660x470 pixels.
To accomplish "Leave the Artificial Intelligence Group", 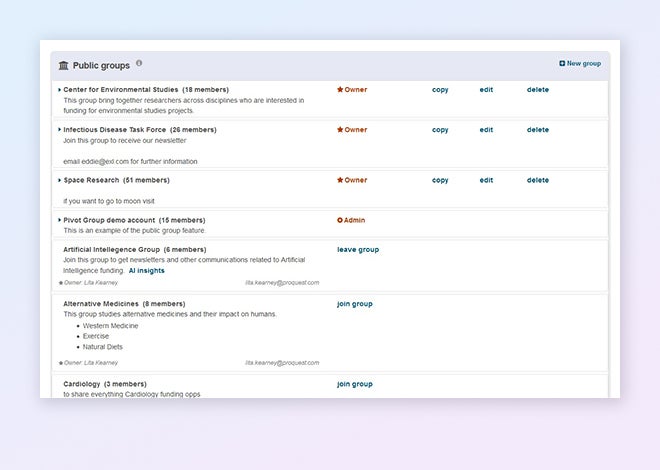I will point(358,250).
